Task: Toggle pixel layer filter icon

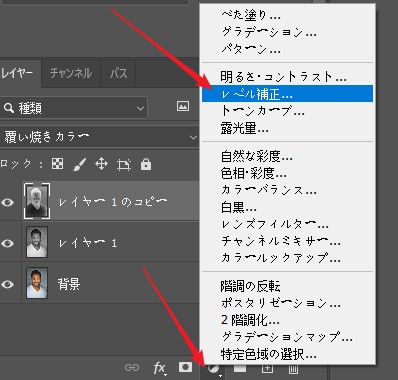Action: (x=183, y=106)
